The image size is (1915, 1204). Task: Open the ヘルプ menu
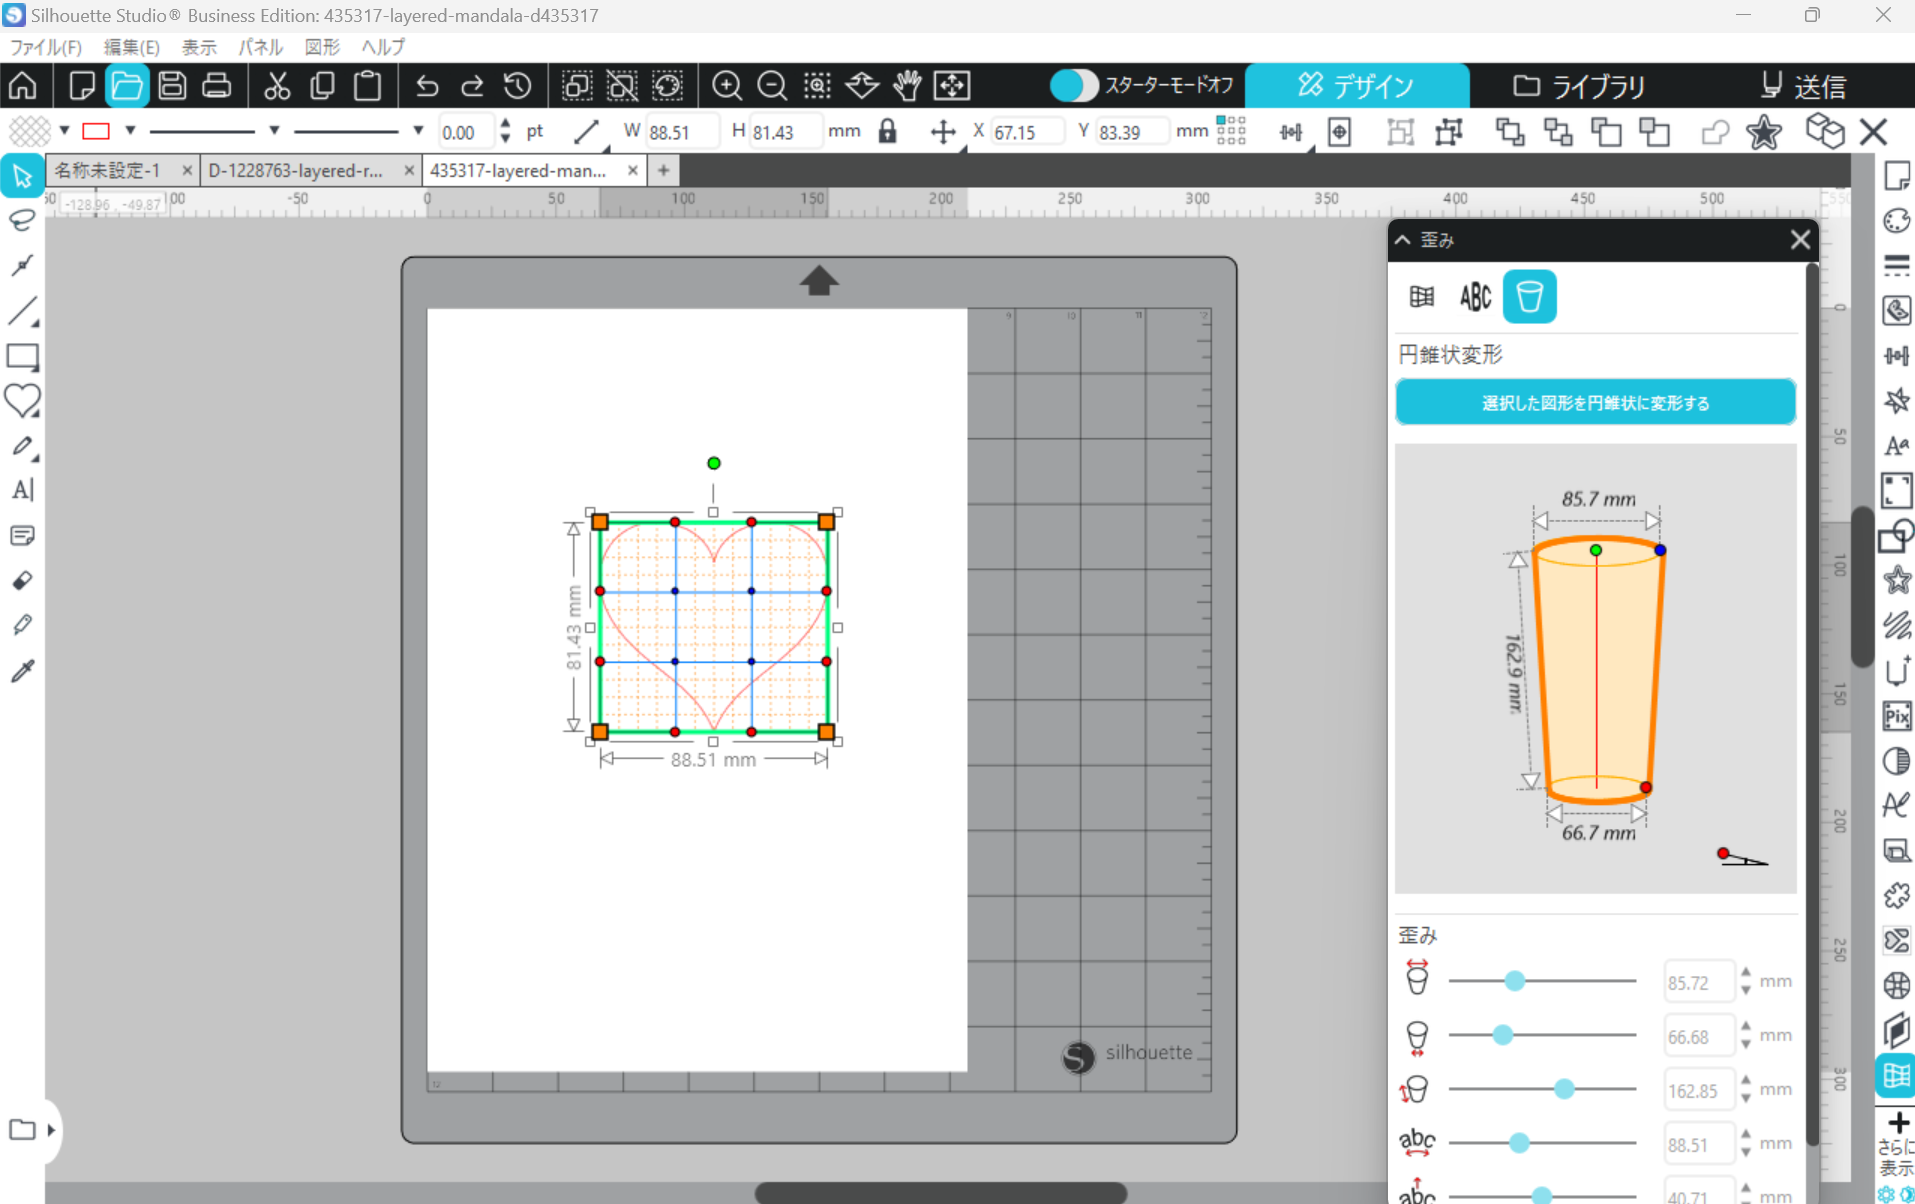[x=383, y=47]
